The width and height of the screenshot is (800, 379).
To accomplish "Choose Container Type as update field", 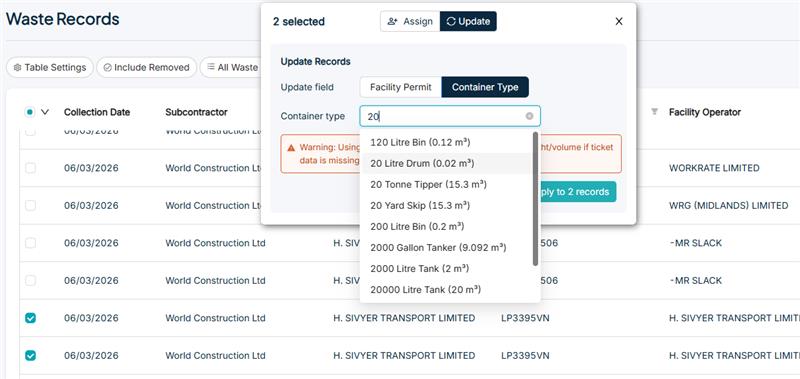I will pyautogui.click(x=485, y=87).
